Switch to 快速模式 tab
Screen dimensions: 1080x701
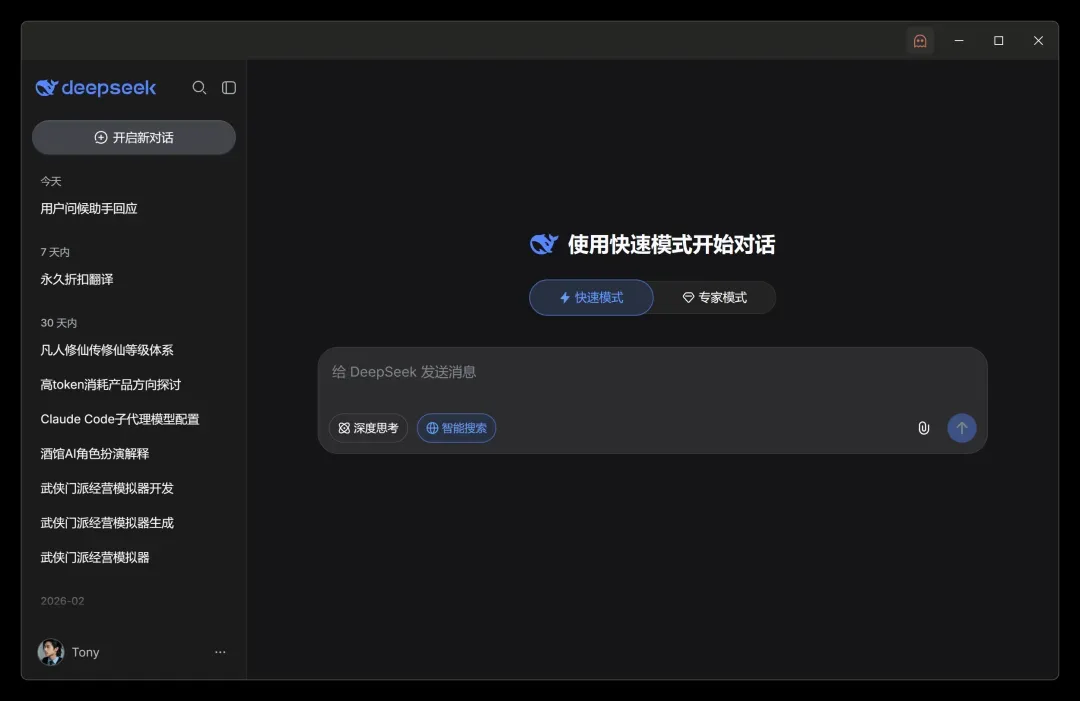591,297
